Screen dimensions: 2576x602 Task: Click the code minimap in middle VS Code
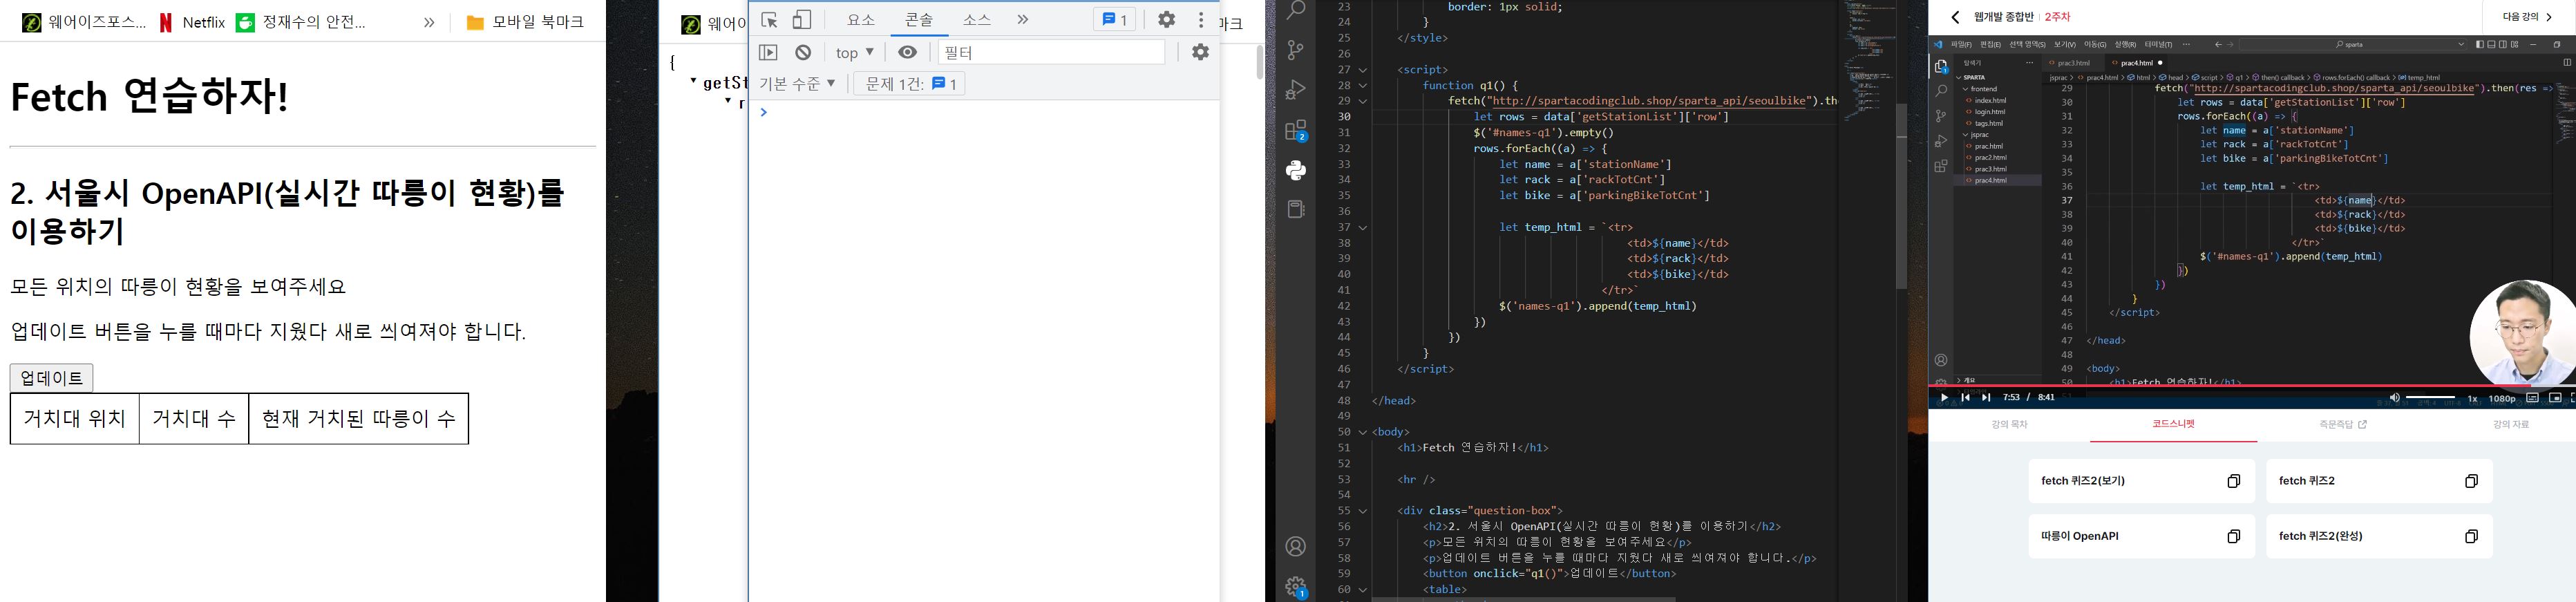[1869, 62]
